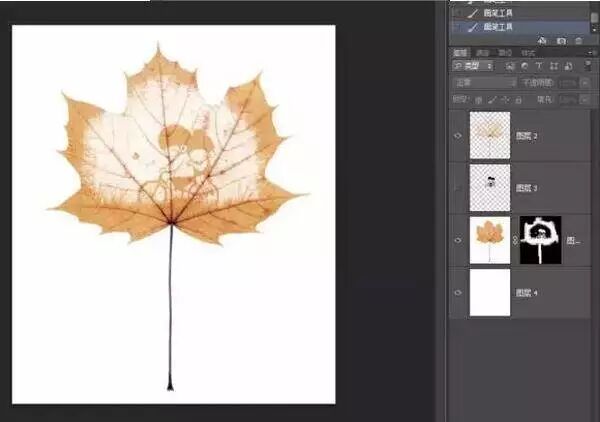Lock image pixels brush icon

492,100
